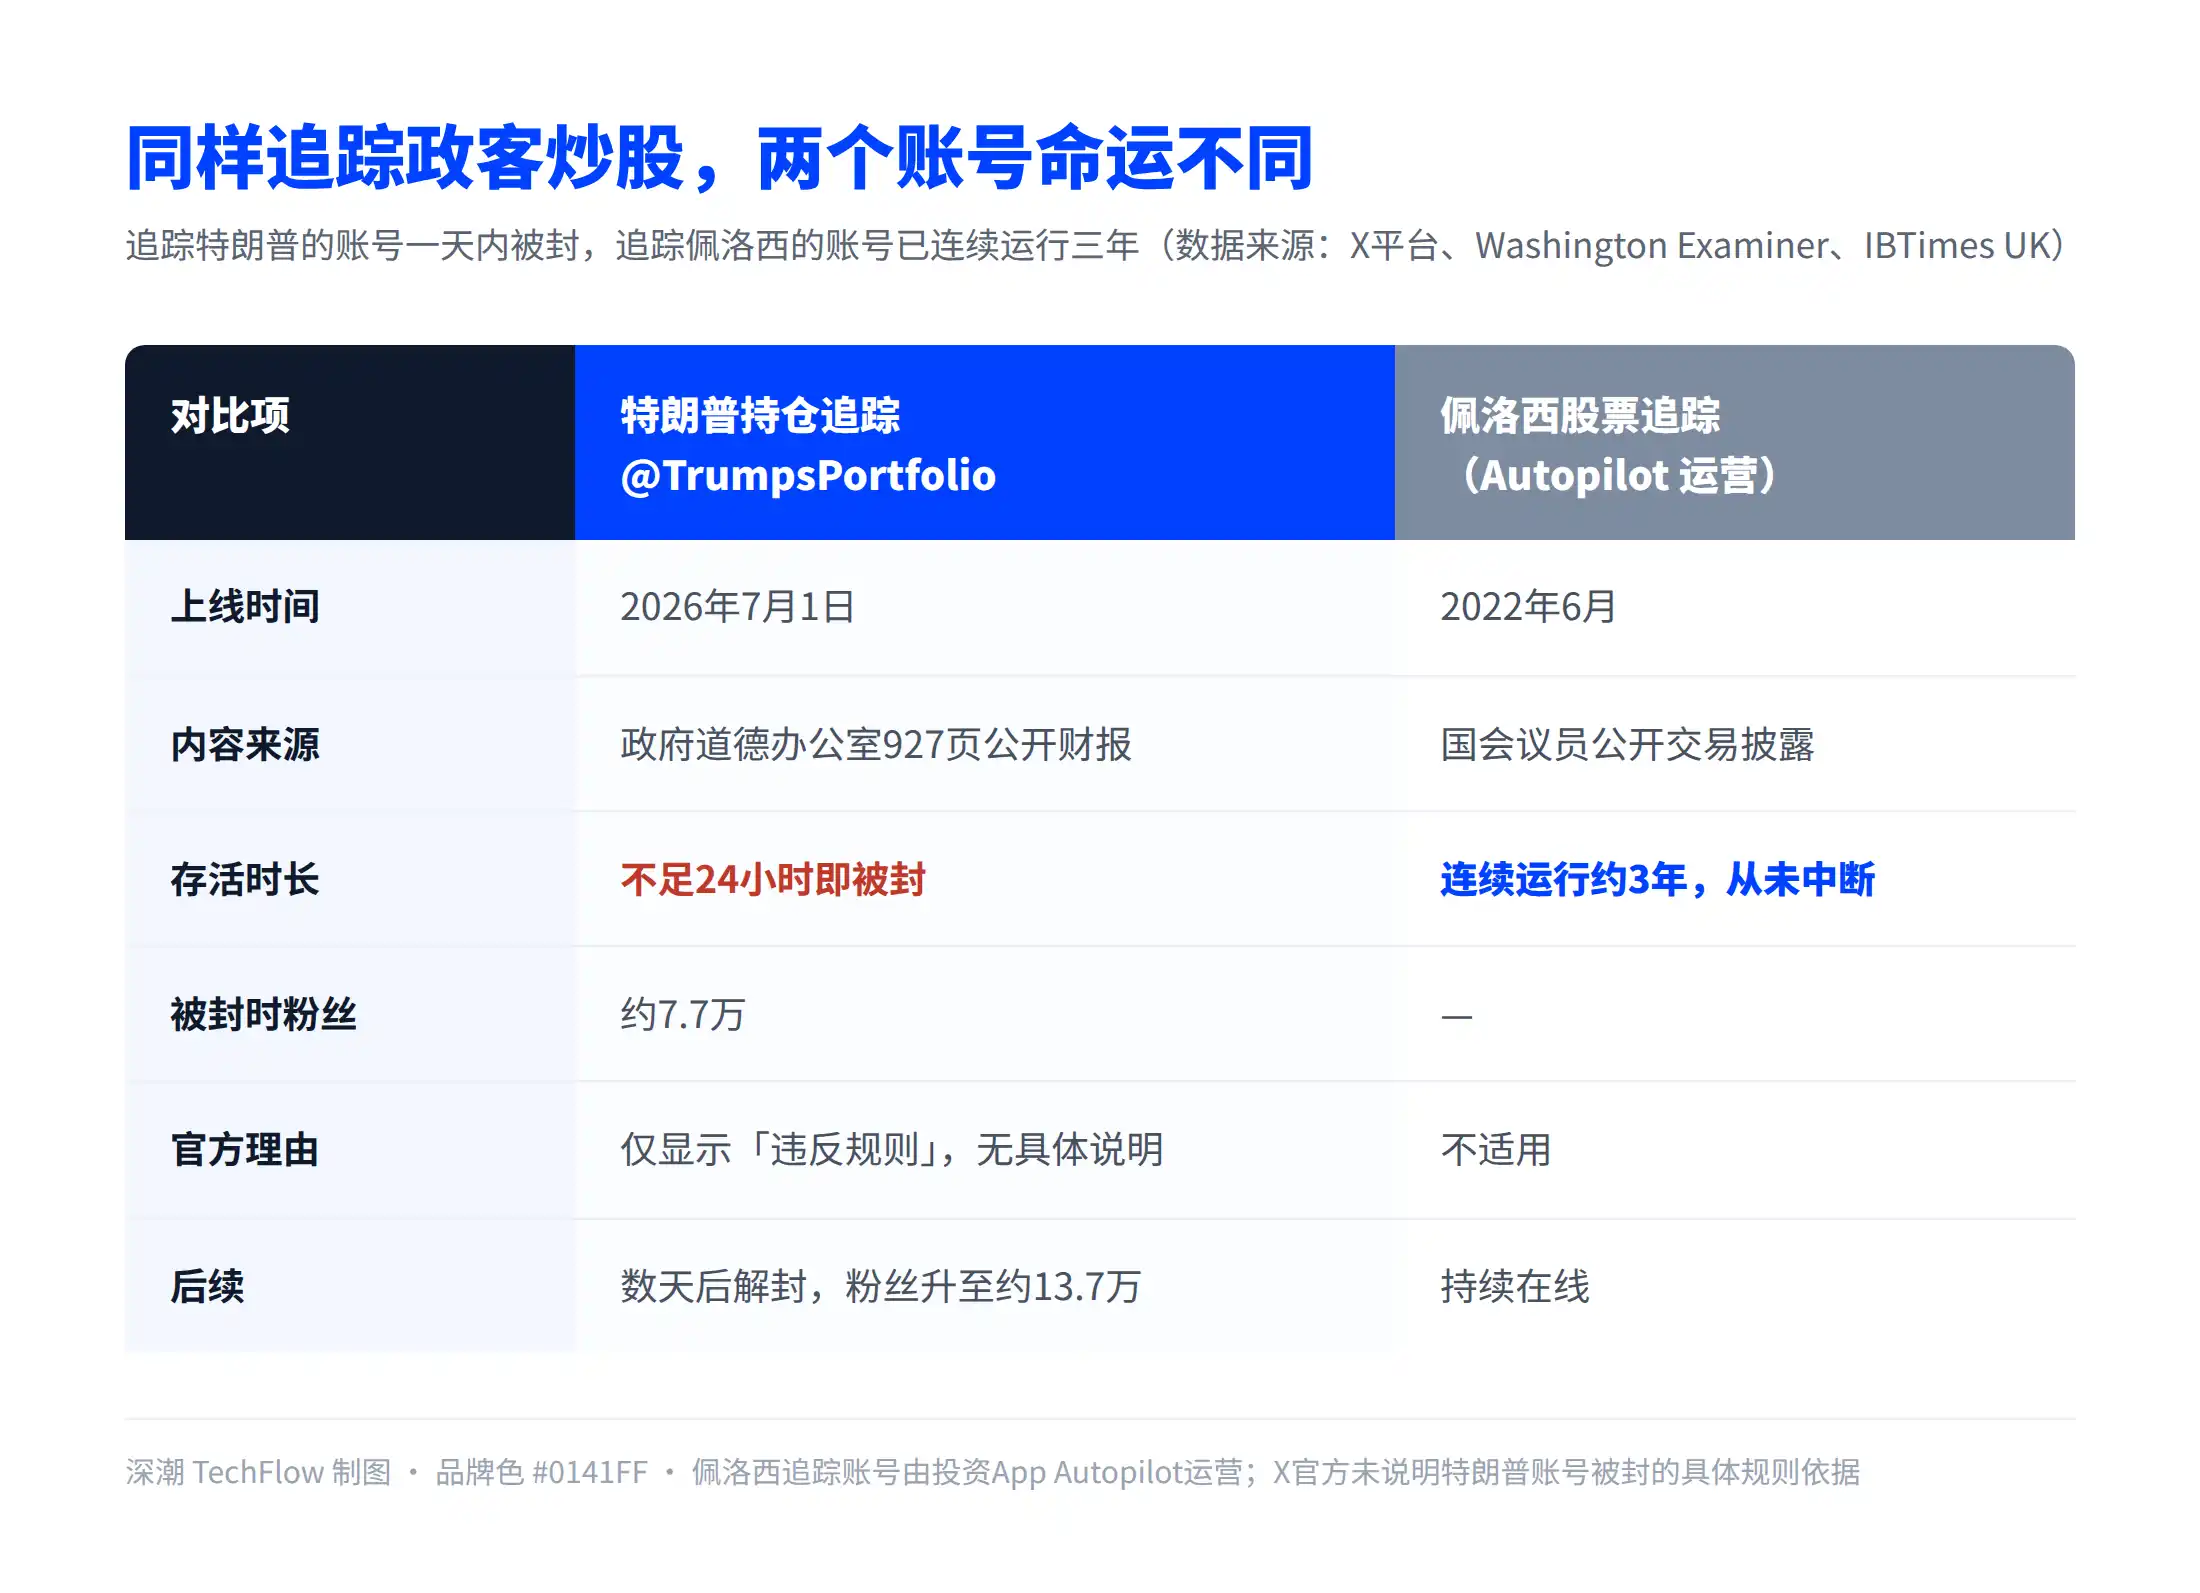
Task: Click the main title 同样追踪政客炒股
Action: coord(720,158)
